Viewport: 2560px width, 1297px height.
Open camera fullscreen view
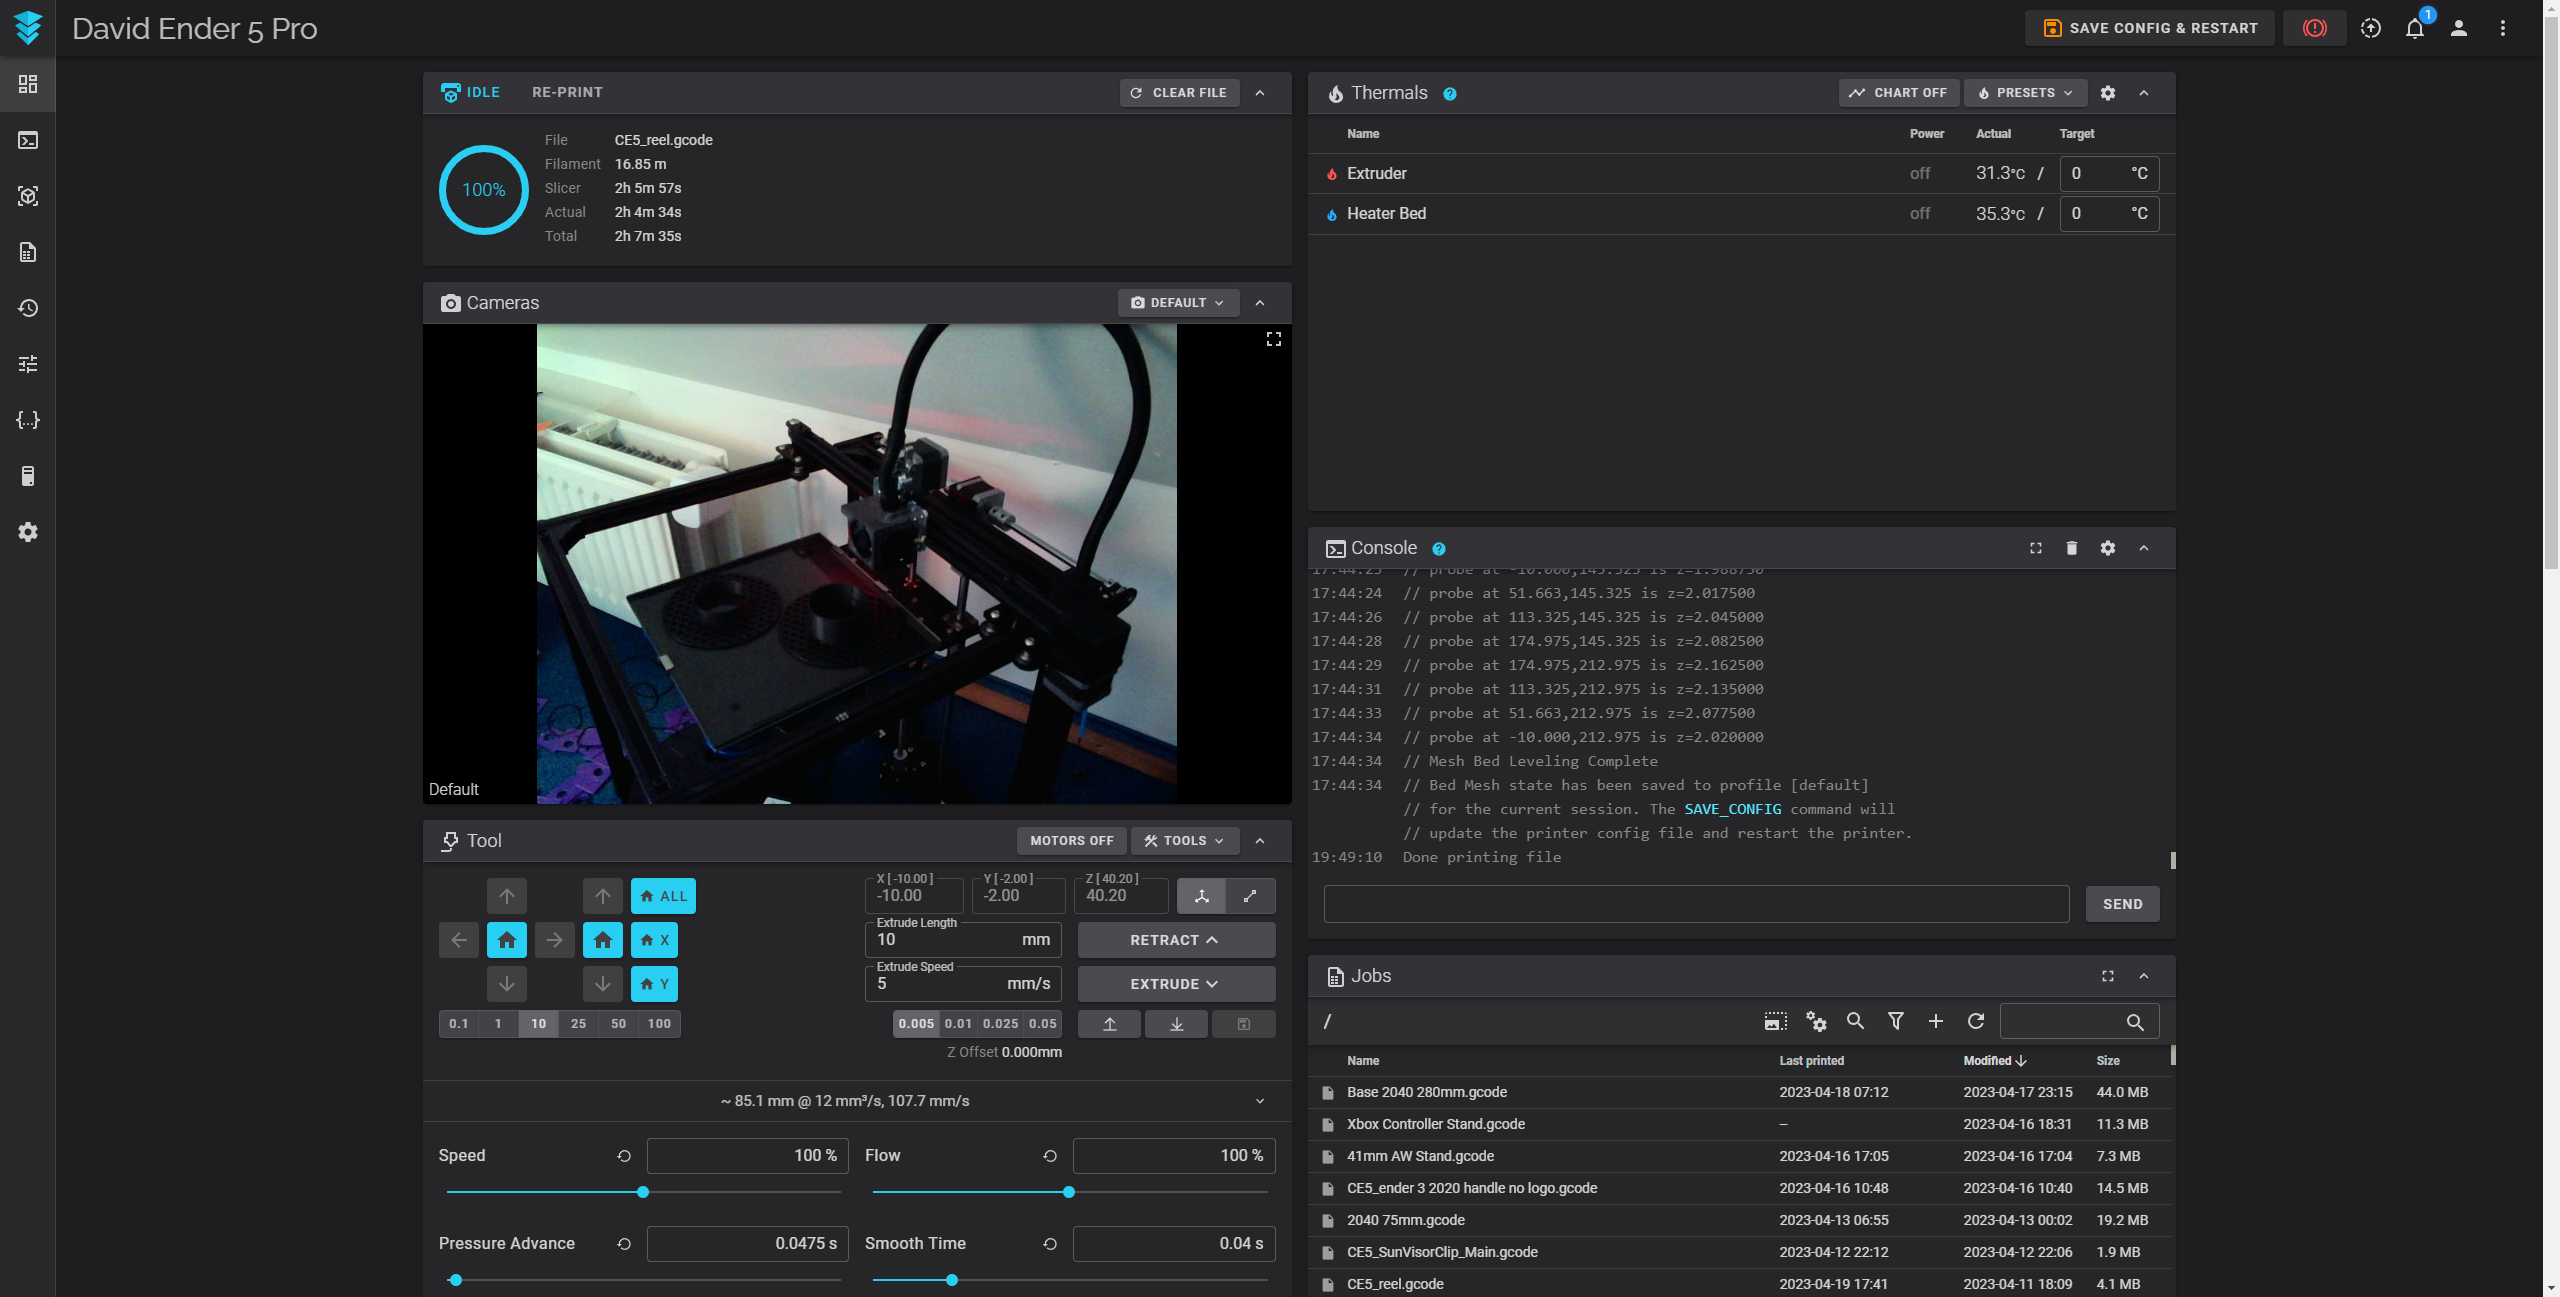pyautogui.click(x=1273, y=340)
